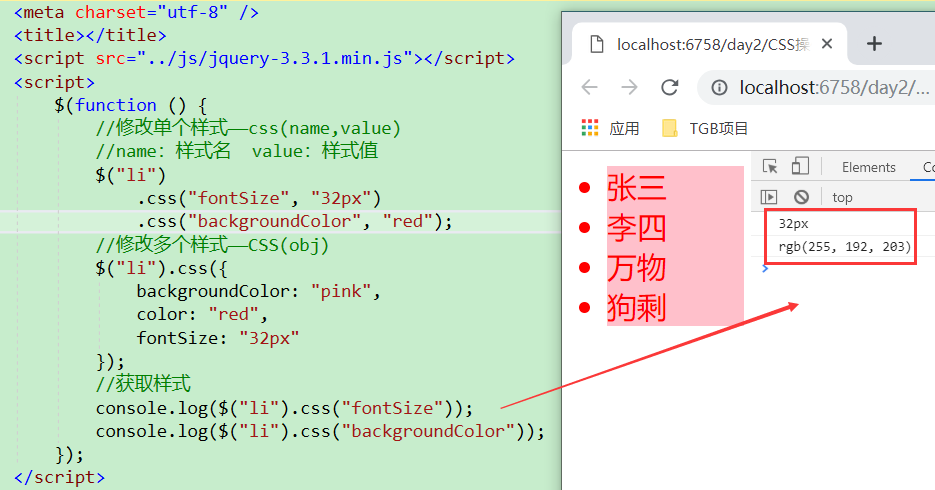Reload the page with the refresh icon

tap(670, 88)
